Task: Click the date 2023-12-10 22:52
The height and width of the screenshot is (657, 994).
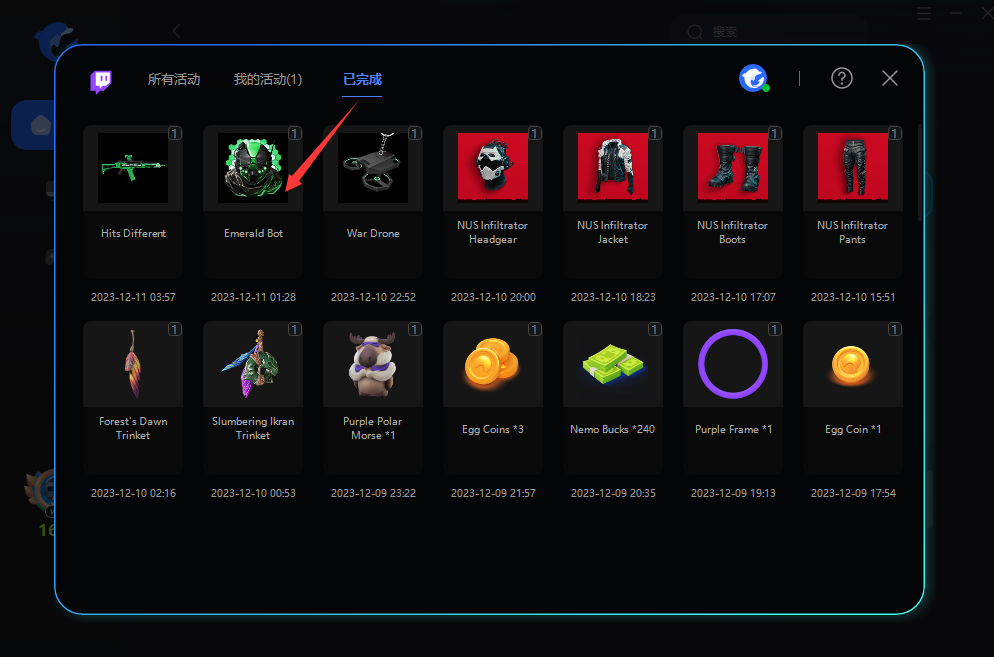Action: click(373, 297)
